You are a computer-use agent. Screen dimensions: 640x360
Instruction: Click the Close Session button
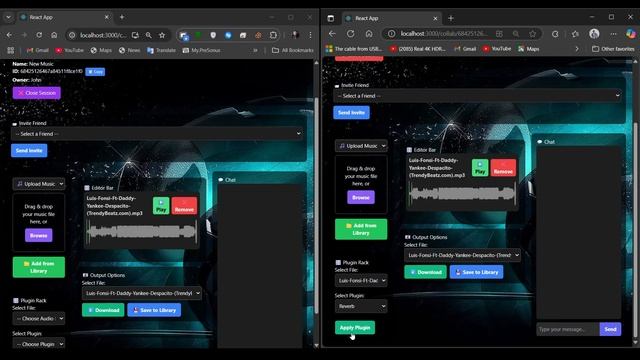coord(37,93)
